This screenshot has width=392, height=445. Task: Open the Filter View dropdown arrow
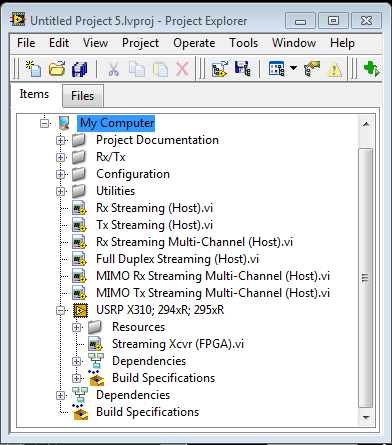pyautogui.click(x=293, y=68)
